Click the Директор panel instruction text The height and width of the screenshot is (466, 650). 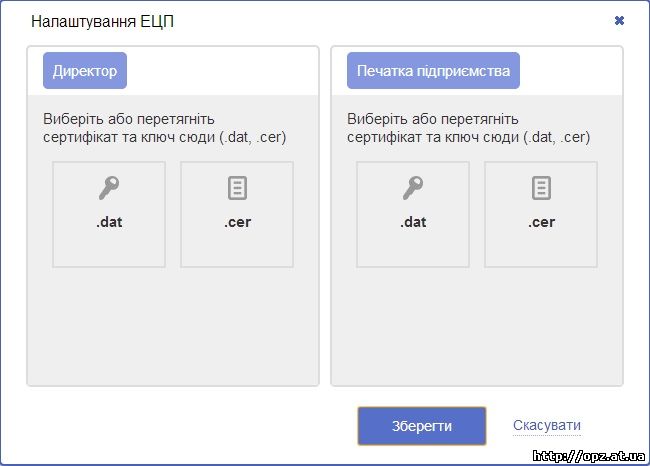click(x=165, y=128)
